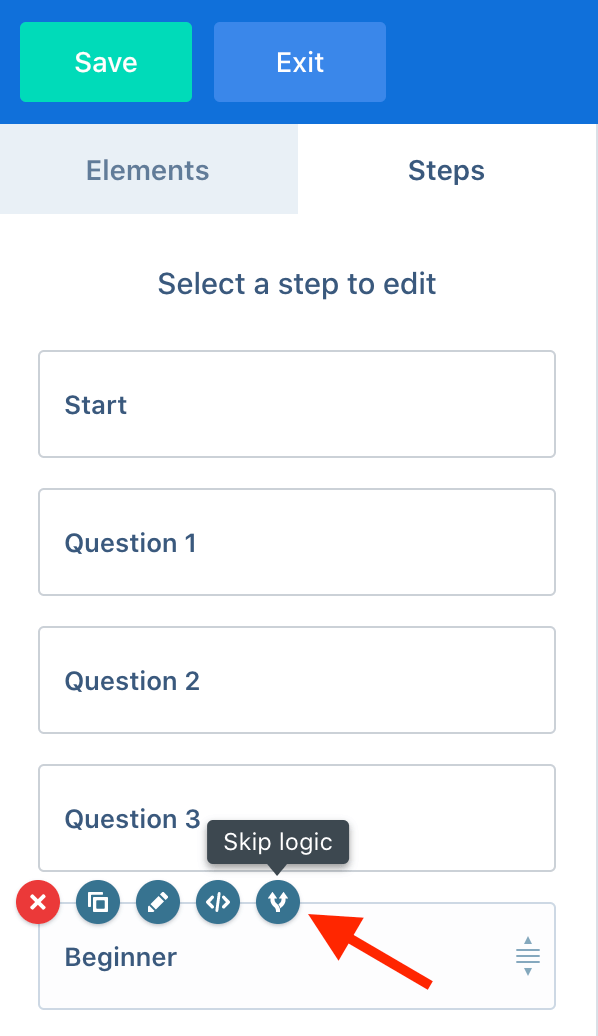
Task: Open Skip logic fork icon
Action: pyautogui.click(x=278, y=901)
